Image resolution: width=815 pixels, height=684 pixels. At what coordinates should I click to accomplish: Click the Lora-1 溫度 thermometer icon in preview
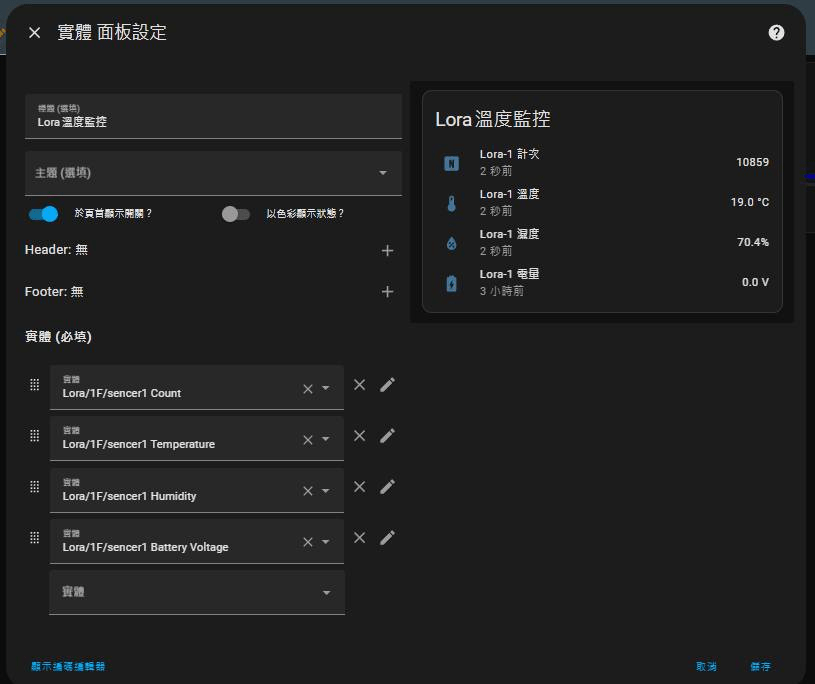[451, 203]
